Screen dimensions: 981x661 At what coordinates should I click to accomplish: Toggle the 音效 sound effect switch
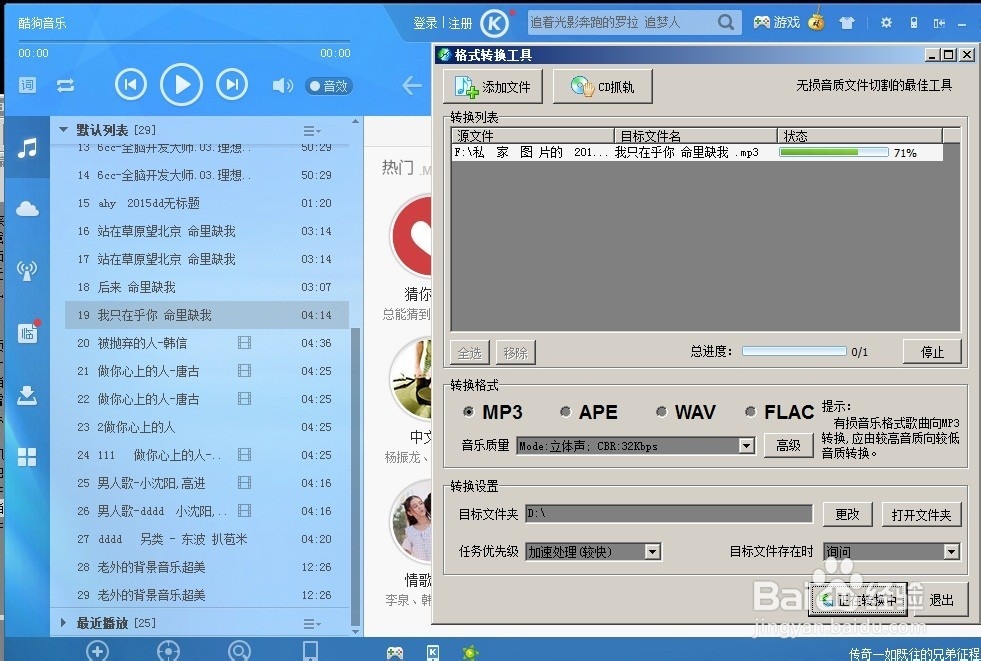[329, 86]
